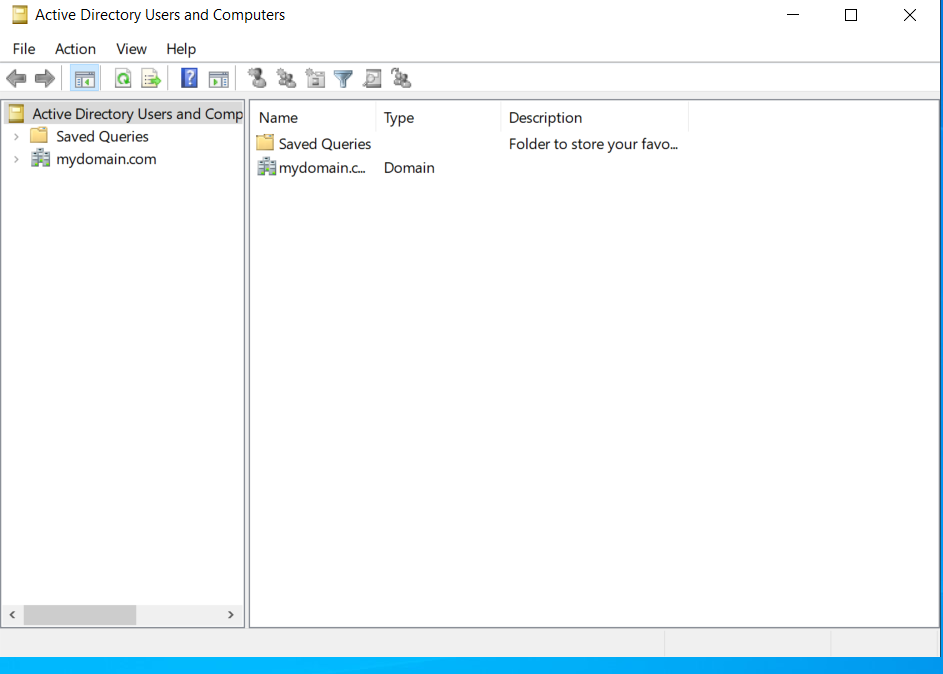Click the Forward navigation arrow
Image resolution: width=943 pixels, height=674 pixels.
[x=44, y=78]
